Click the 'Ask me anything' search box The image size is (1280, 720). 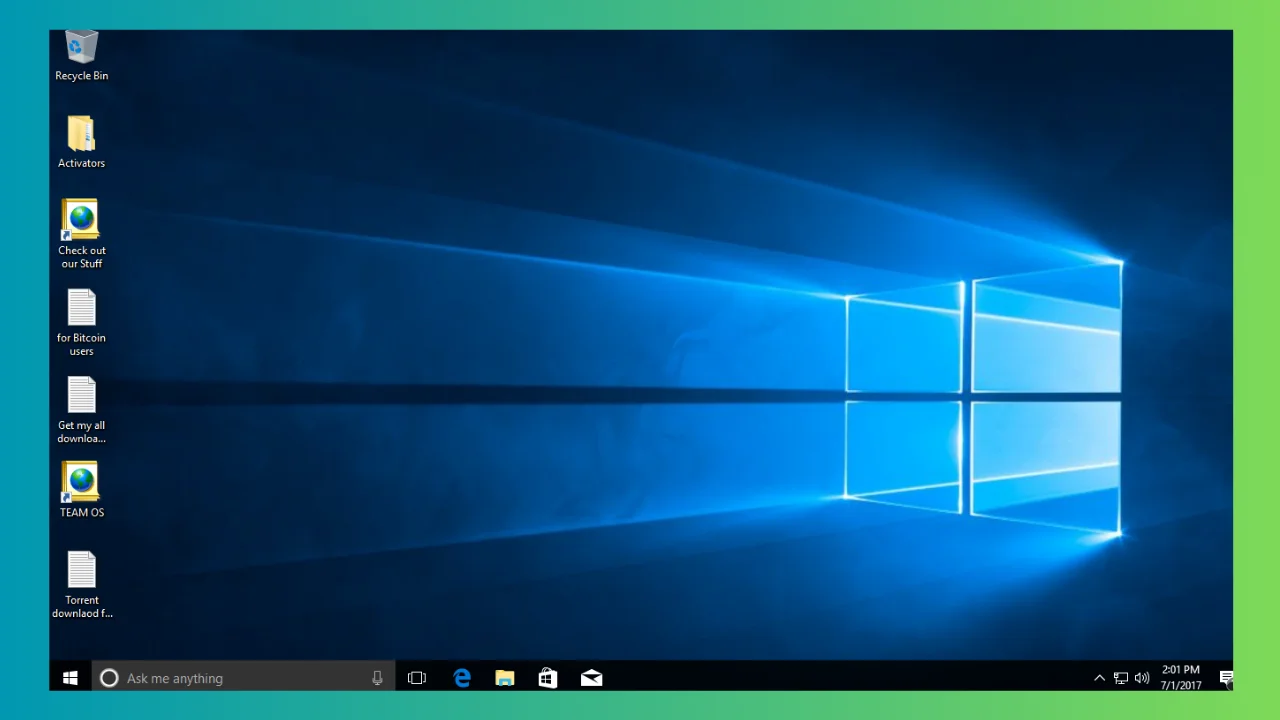(244, 678)
